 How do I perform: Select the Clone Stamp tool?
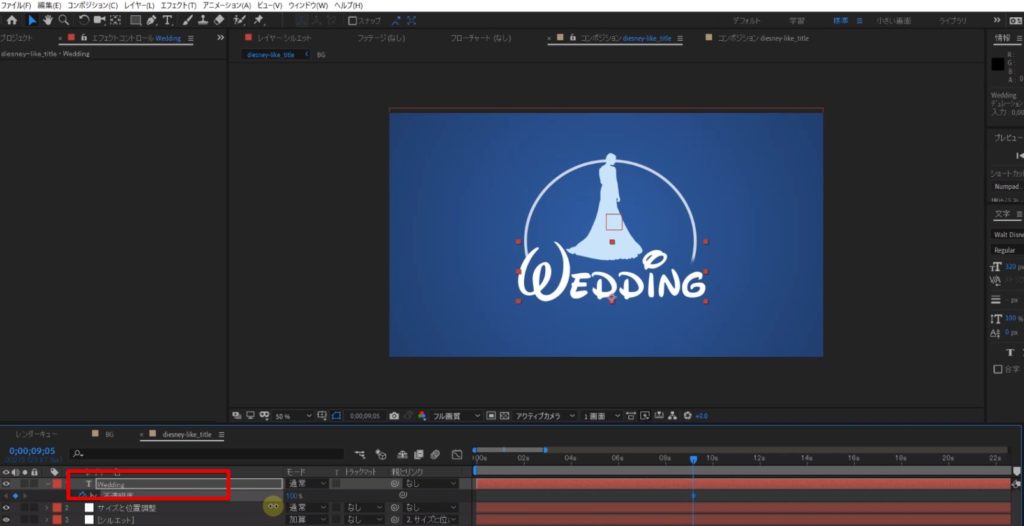tap(203, 20)
